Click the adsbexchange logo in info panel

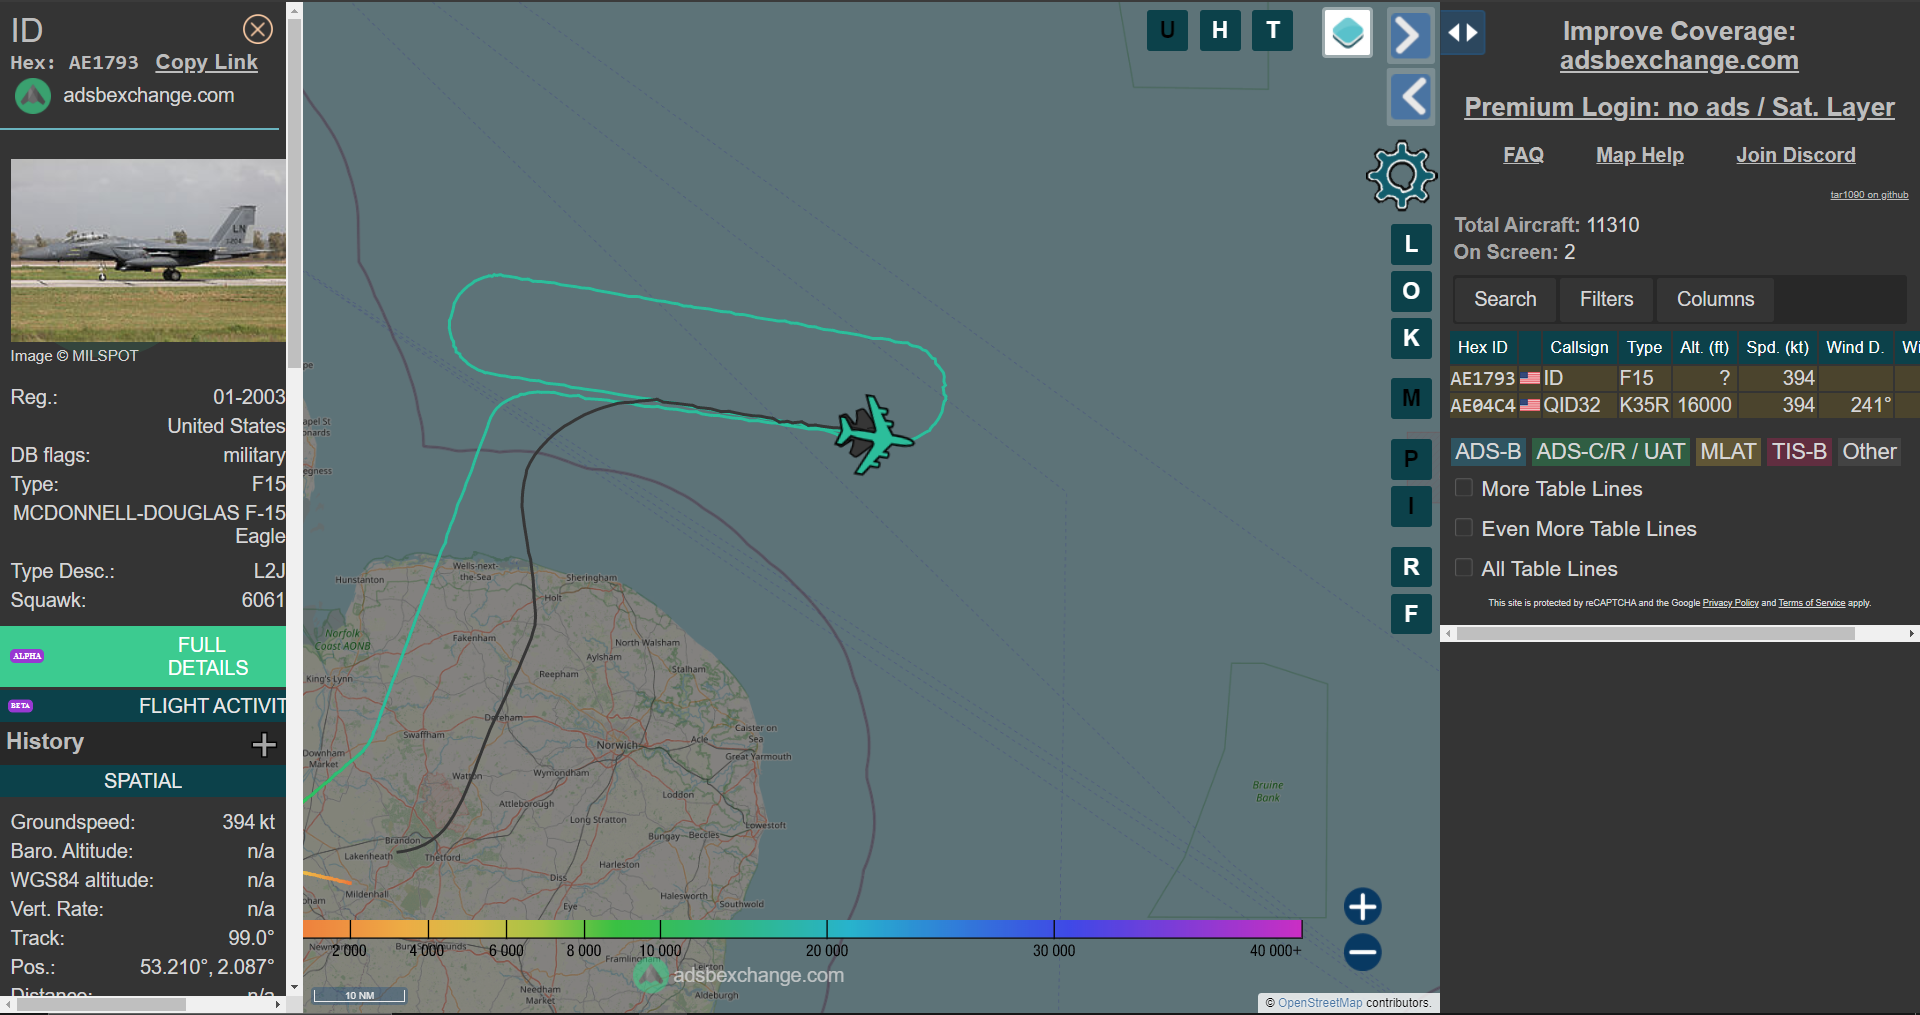[32, 96]
